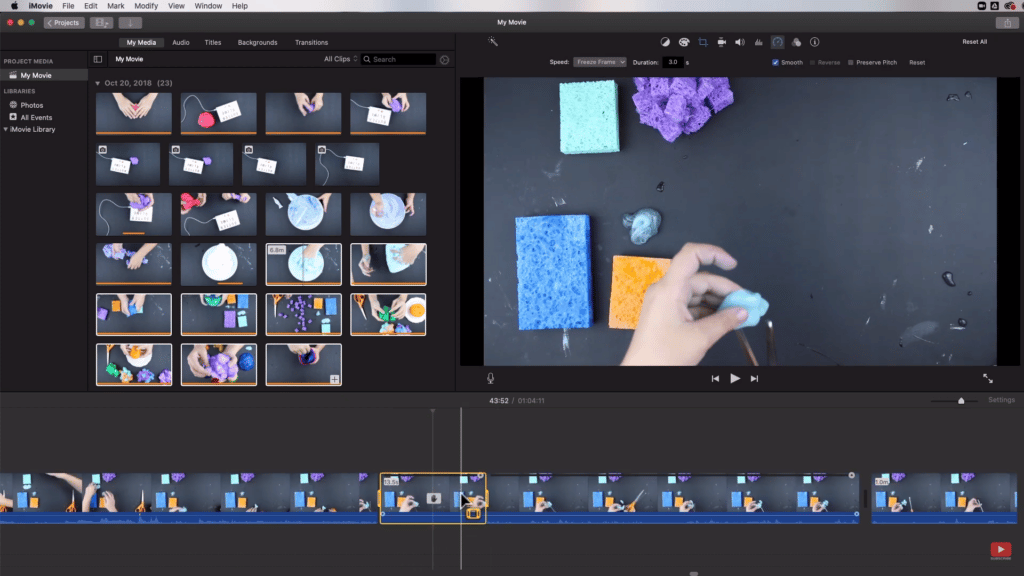The image size is (1024, 576).
Task: Open the Speed Freeze Frame dropdown
Action: pyautogui.click(x=600, y=62)
